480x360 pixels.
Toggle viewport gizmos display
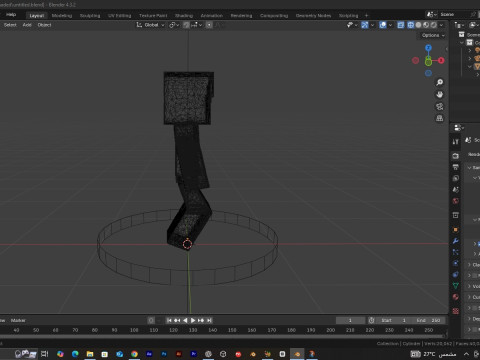click(x=365, y=25)
